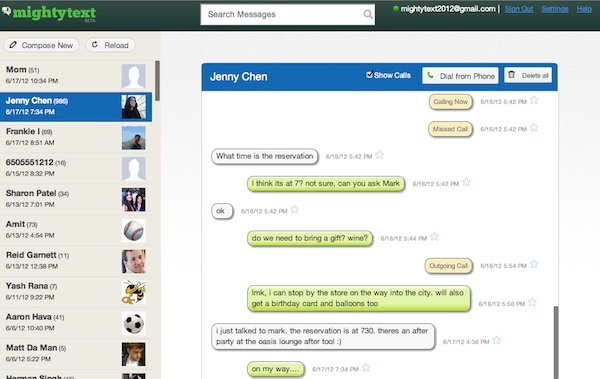Open the Help link
The image size is (600, 379).
coord(584,9)
